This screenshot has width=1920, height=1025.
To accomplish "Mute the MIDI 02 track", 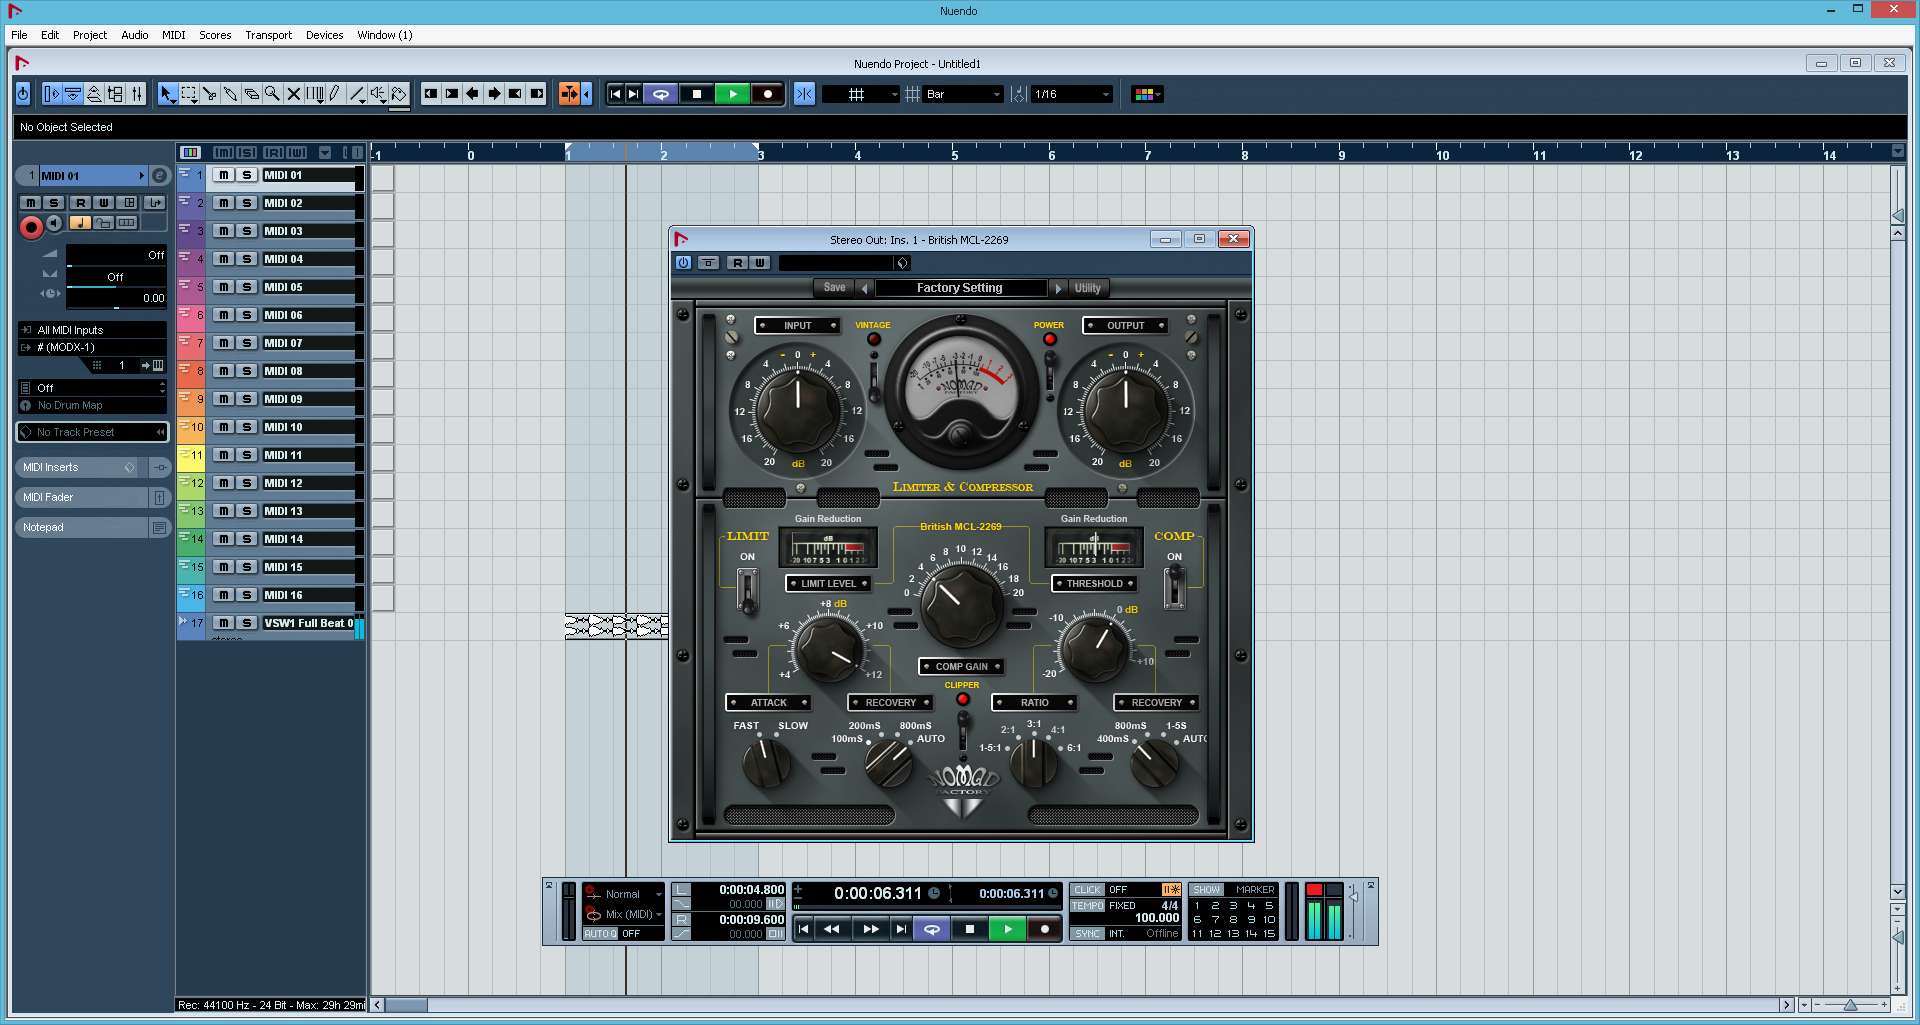I will pyautogui.click(x=224, y=203).
